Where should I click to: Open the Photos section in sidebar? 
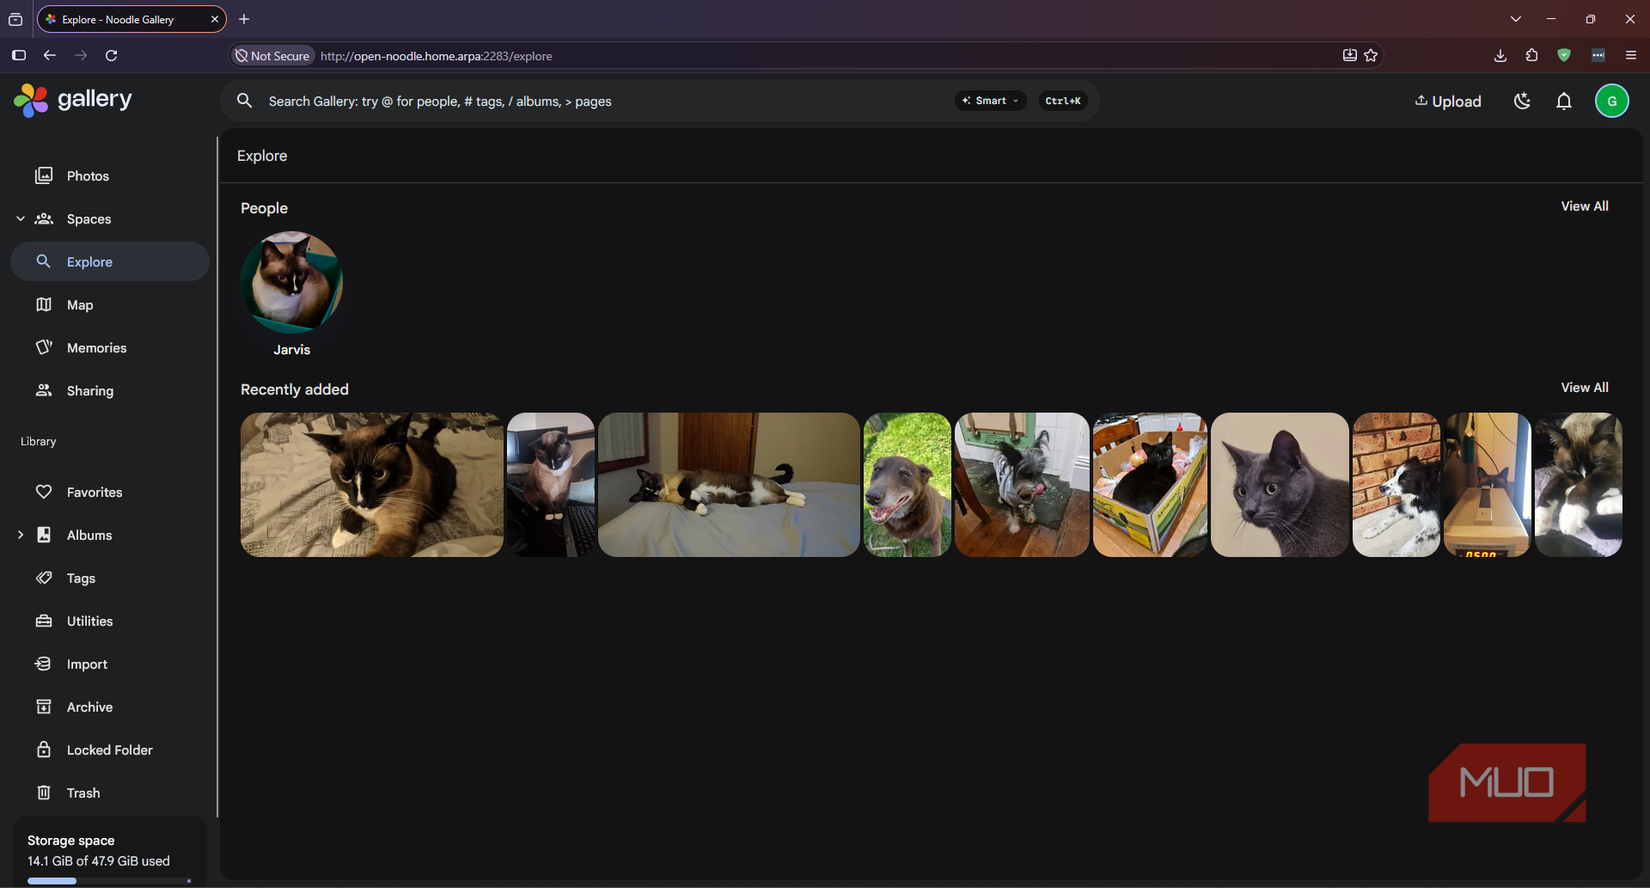(x=110, y=176)
